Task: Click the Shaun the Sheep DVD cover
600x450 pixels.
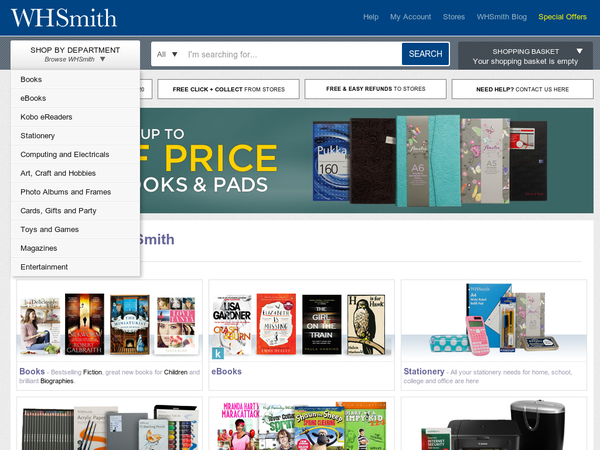Action: [x=319, y=428]
